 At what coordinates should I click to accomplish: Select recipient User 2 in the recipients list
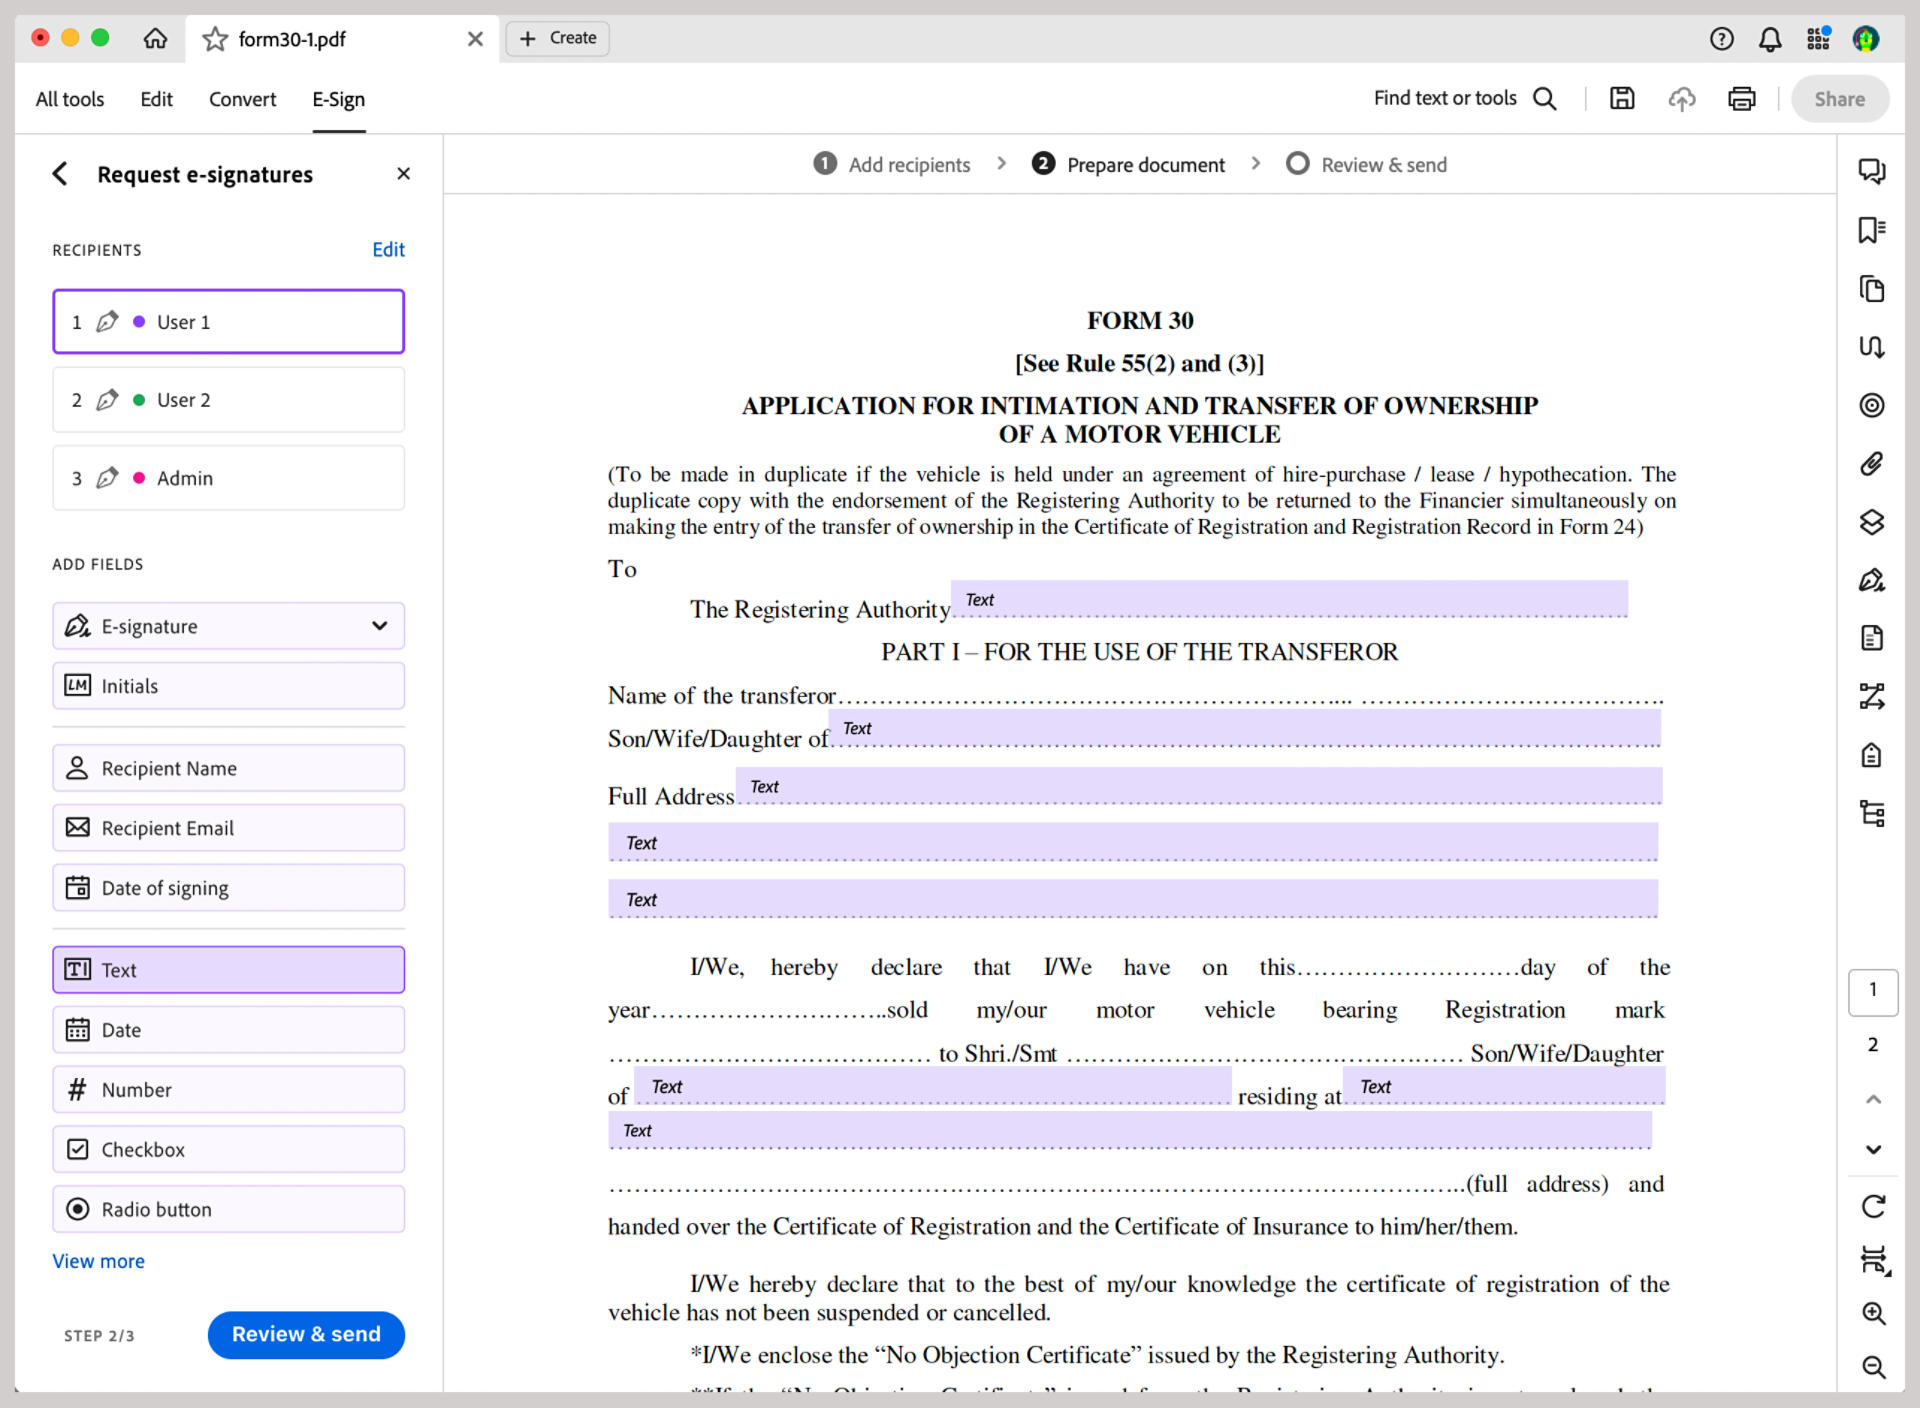click(228, 399)
